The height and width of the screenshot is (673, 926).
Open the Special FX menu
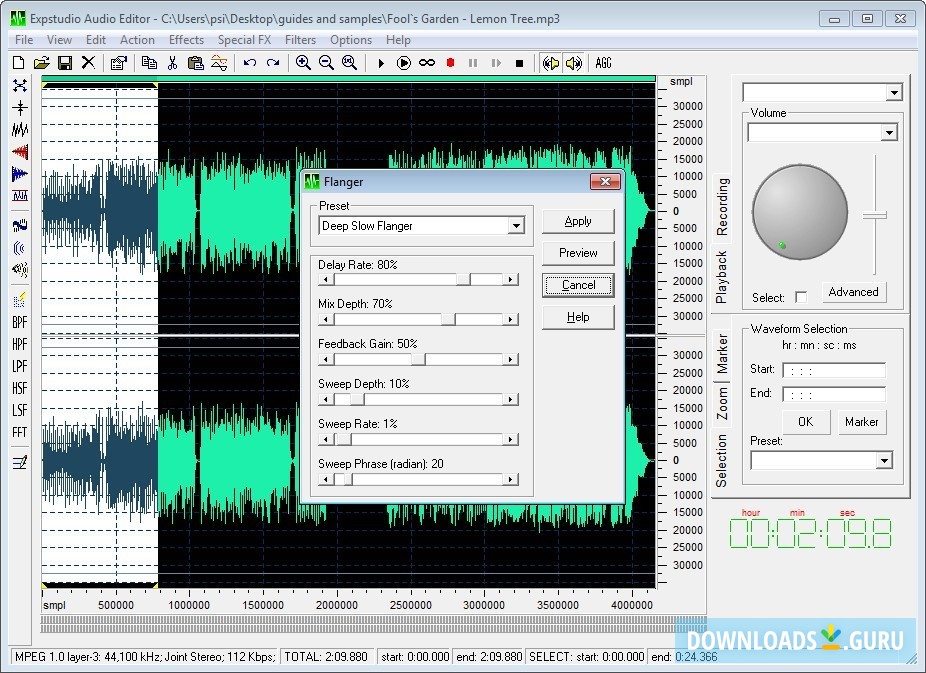(244, 40)
